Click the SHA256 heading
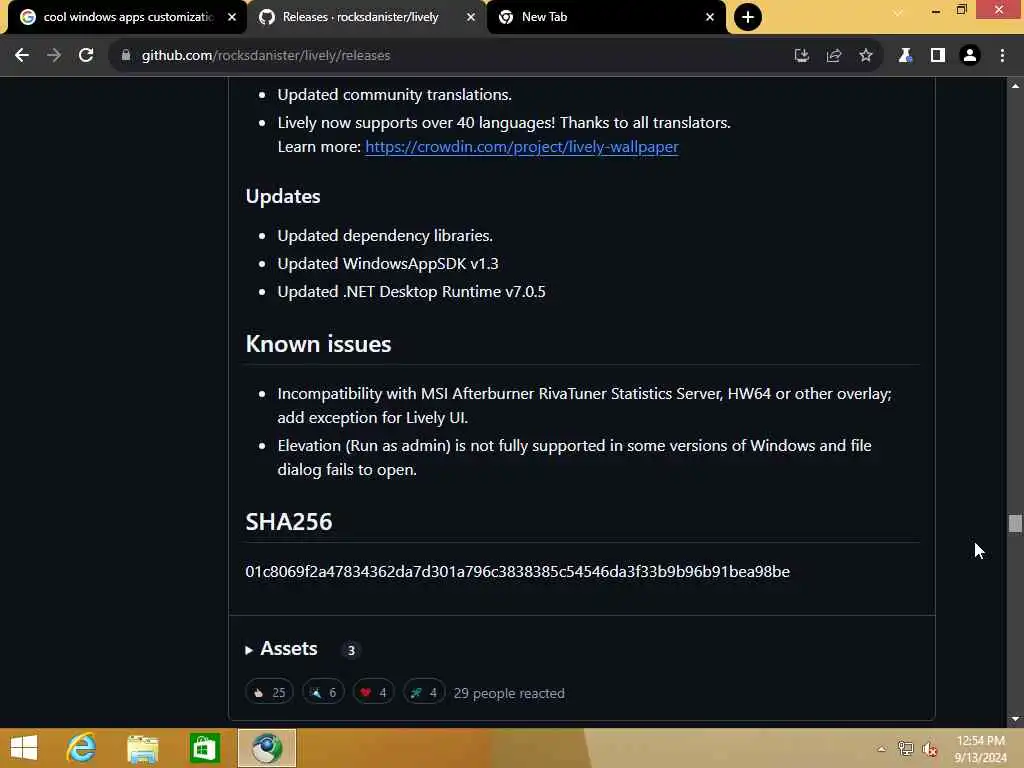Screen dimensions: 1024x768 point(289,522)
